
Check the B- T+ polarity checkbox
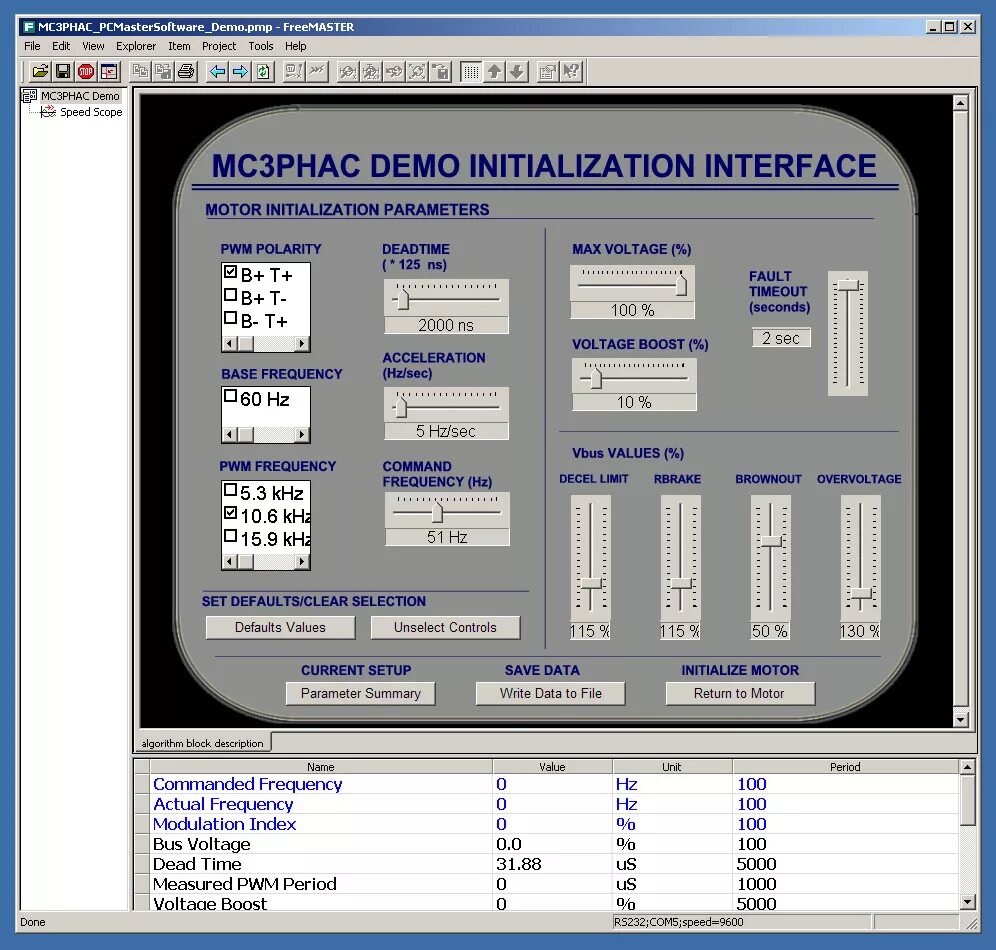tap(230, 318)
